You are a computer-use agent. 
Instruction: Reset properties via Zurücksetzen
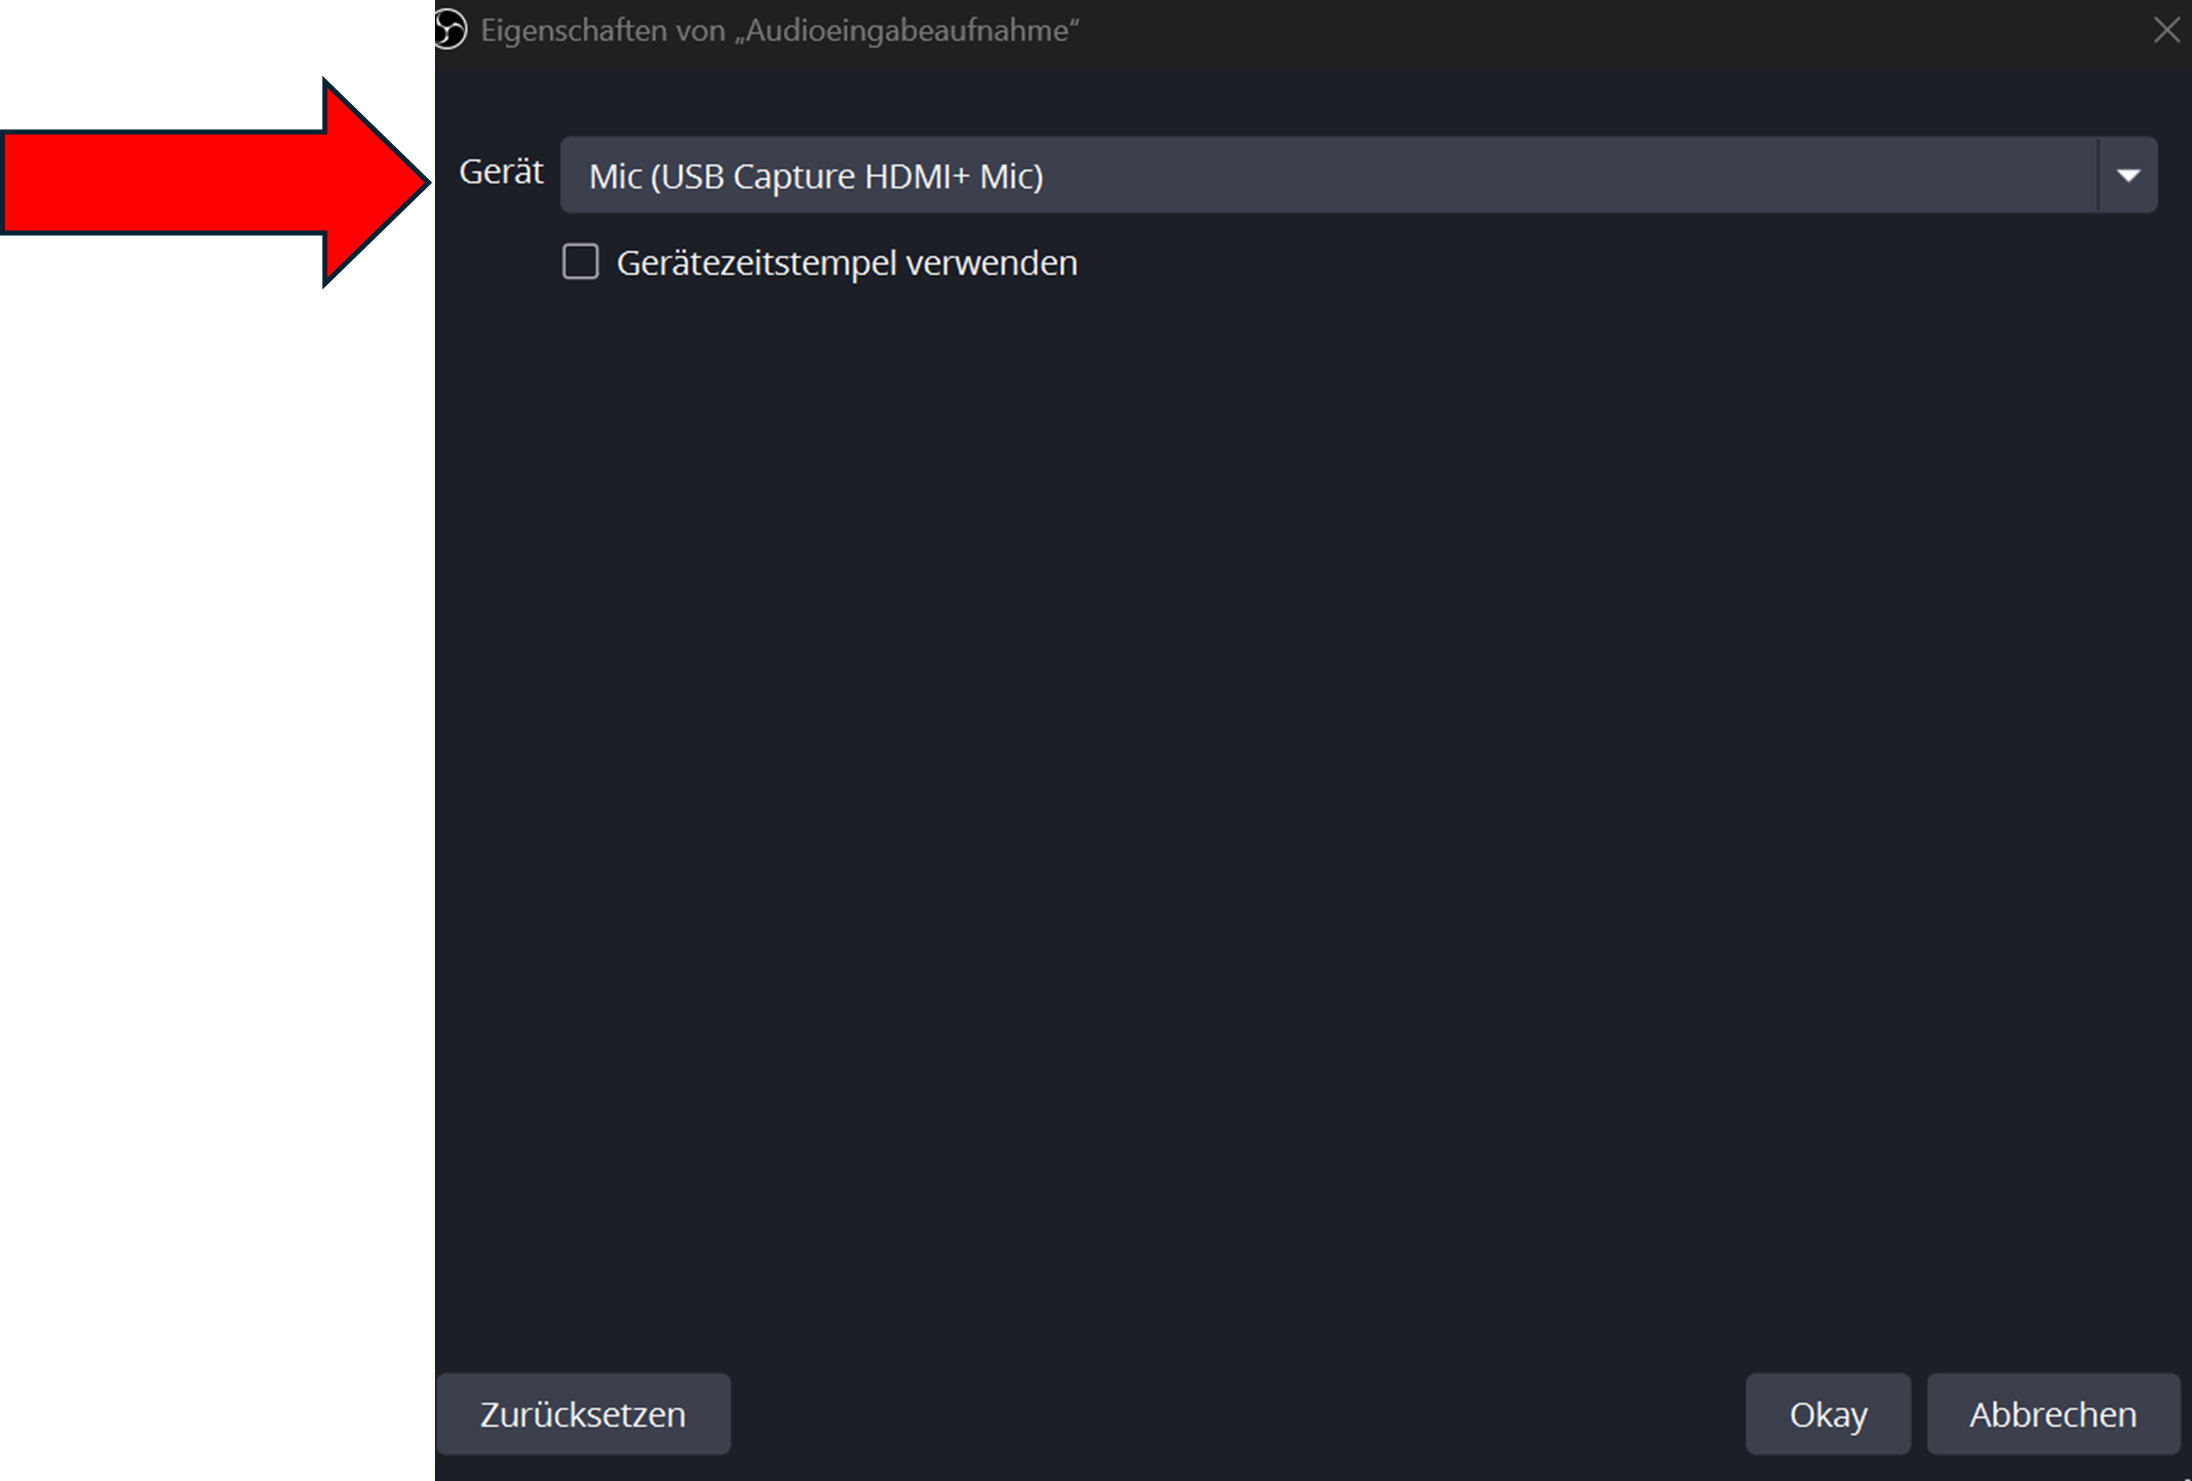pyautogui.click(x=583, y=1414)
